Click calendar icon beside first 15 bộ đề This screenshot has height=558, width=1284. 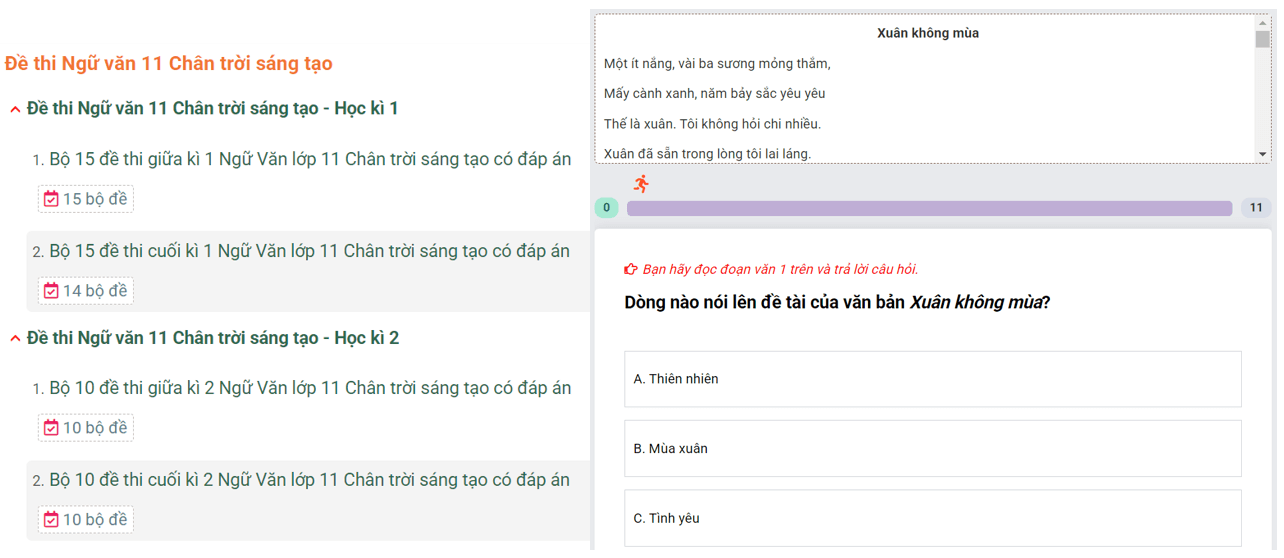click(x=51, y=199)
